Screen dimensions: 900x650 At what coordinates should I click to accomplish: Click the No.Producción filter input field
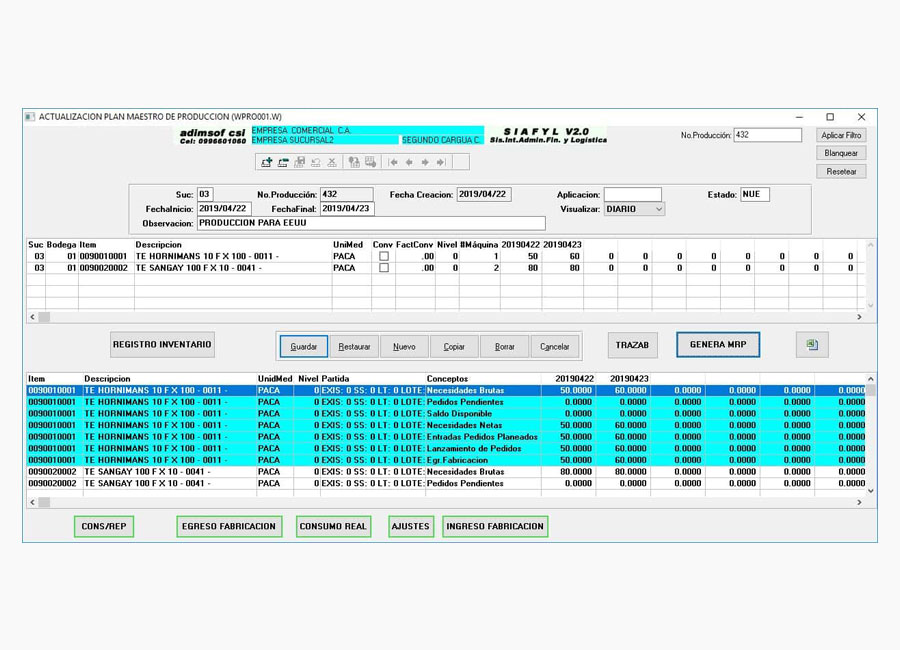pos(767,135)
